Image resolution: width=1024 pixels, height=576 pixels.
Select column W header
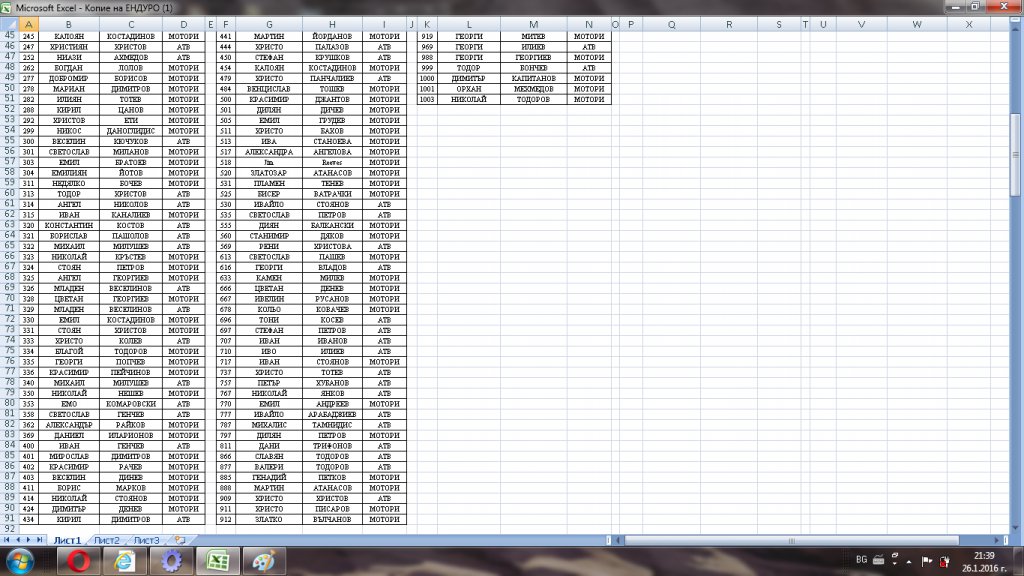[917, 24]
